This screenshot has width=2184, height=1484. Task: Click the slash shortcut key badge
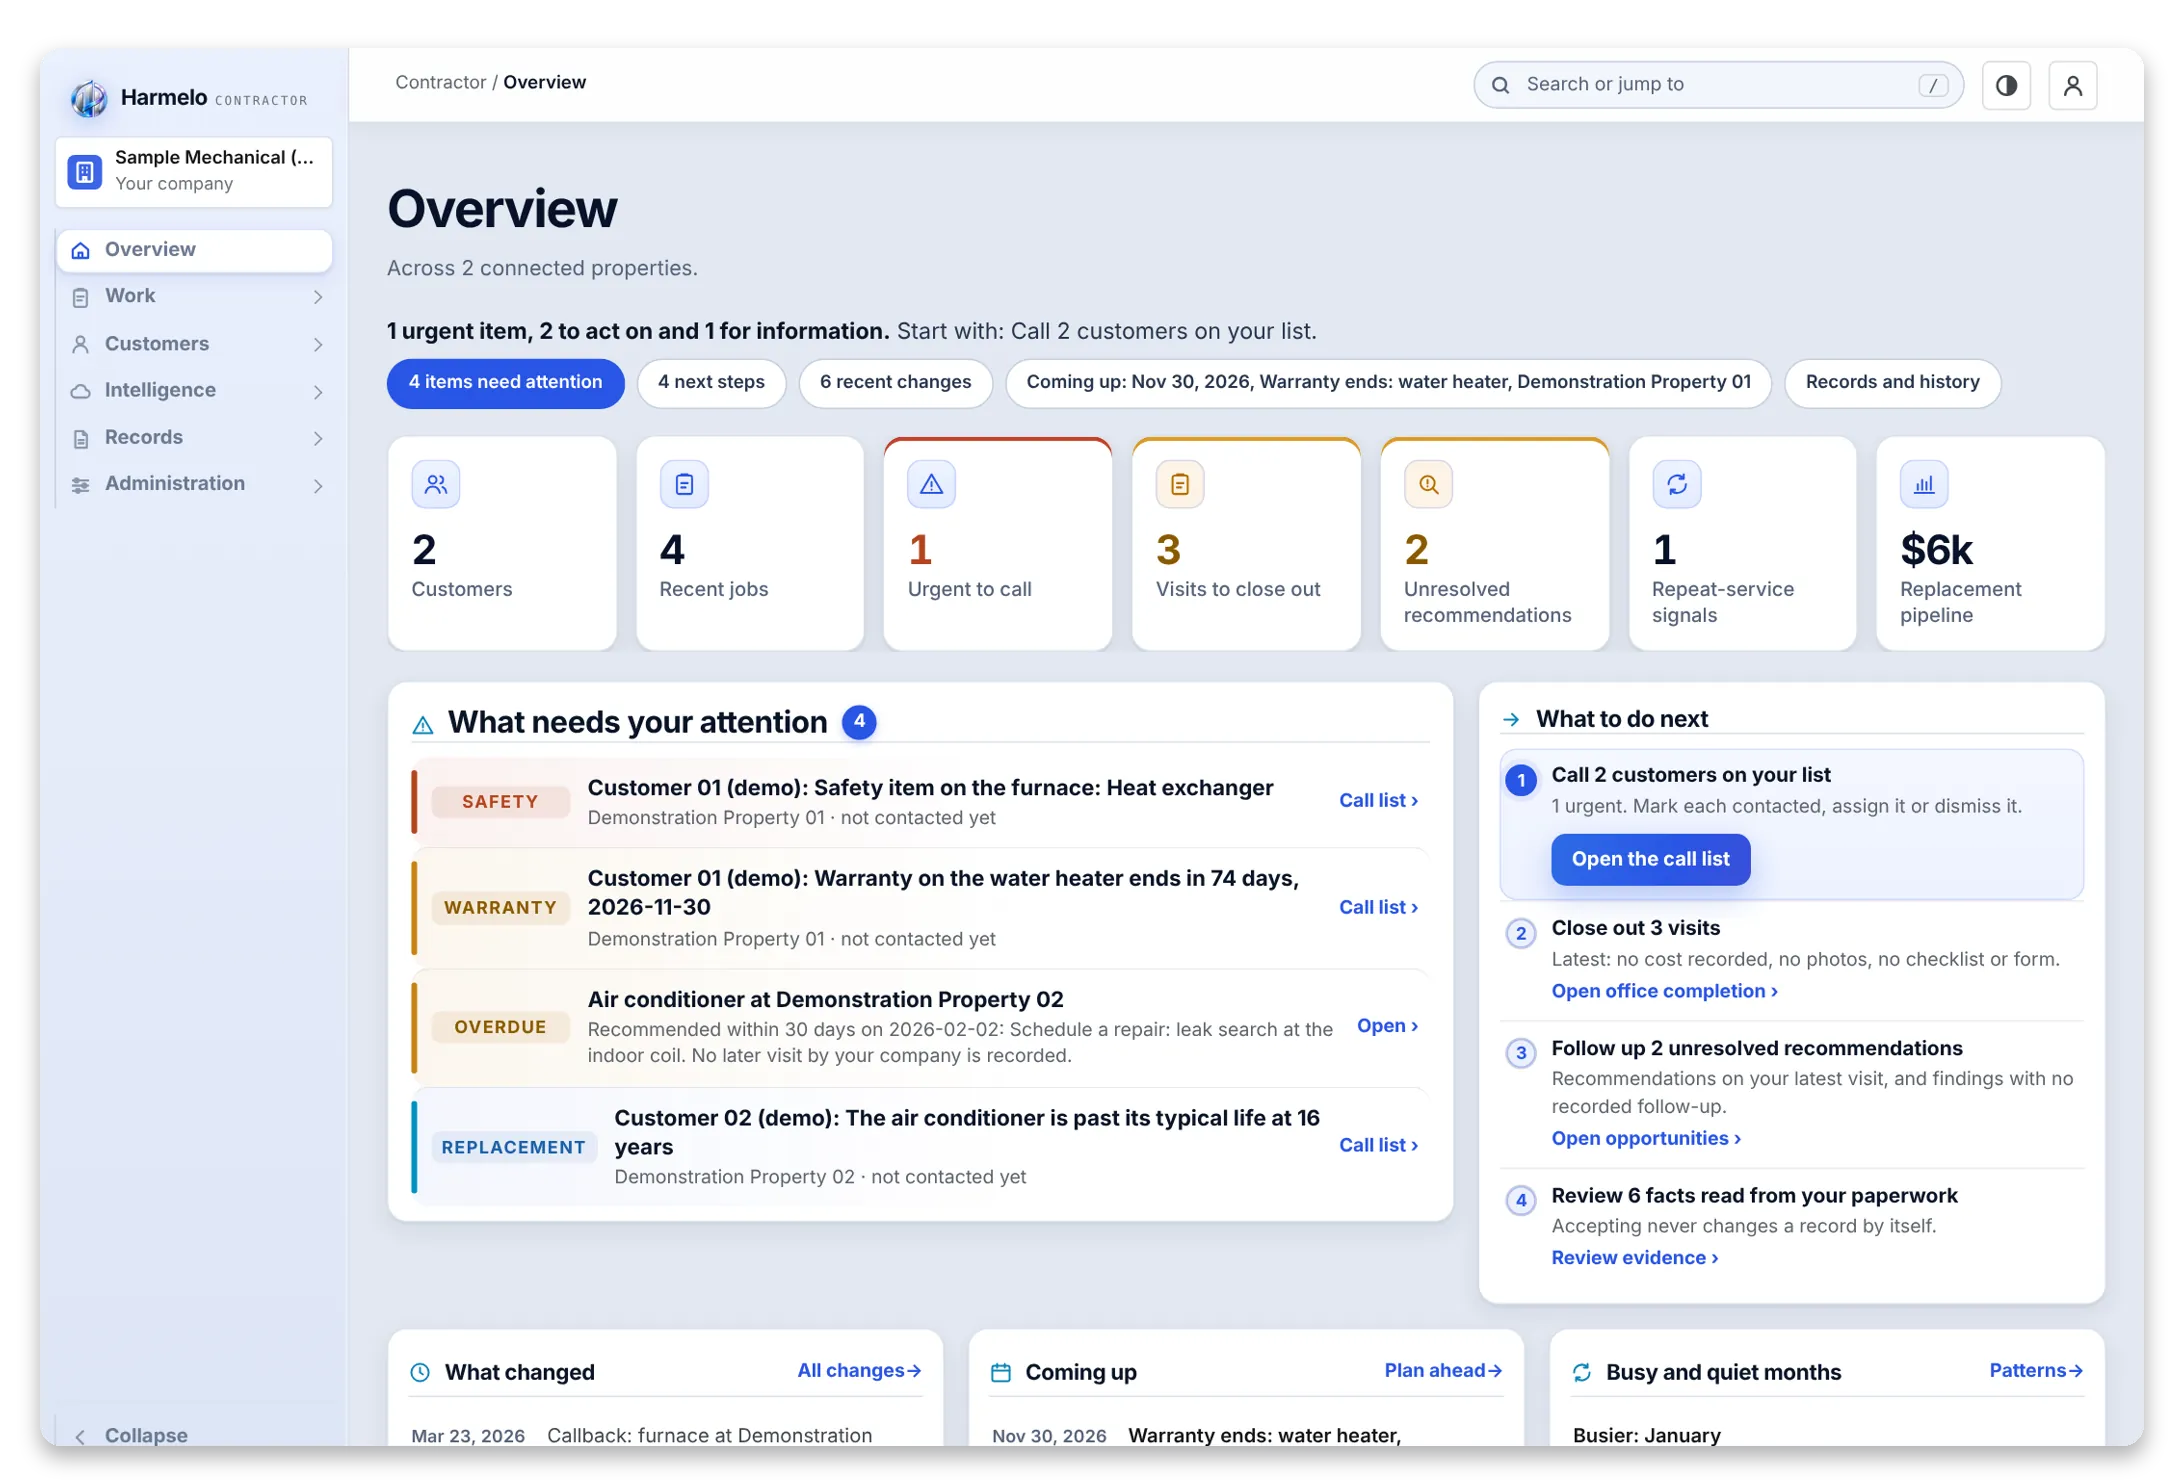[1933, 85]
